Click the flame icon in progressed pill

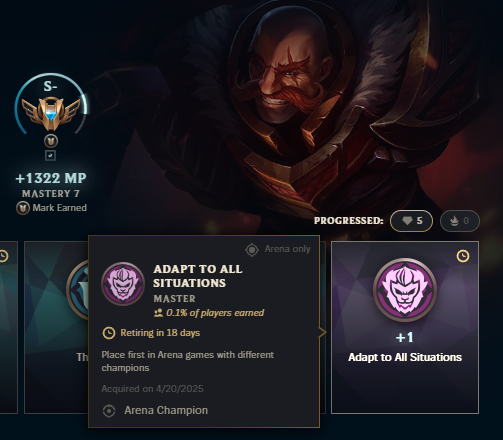(454, 221)
